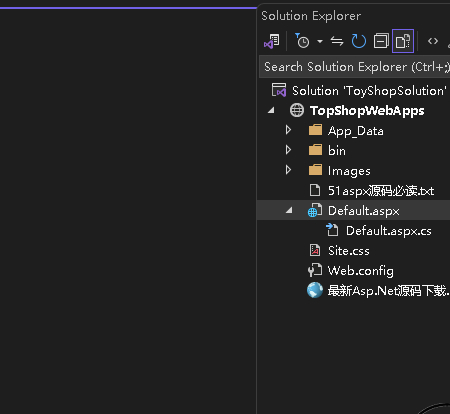Expand the Images folder
450x414 pixels.
coord(289,170)
